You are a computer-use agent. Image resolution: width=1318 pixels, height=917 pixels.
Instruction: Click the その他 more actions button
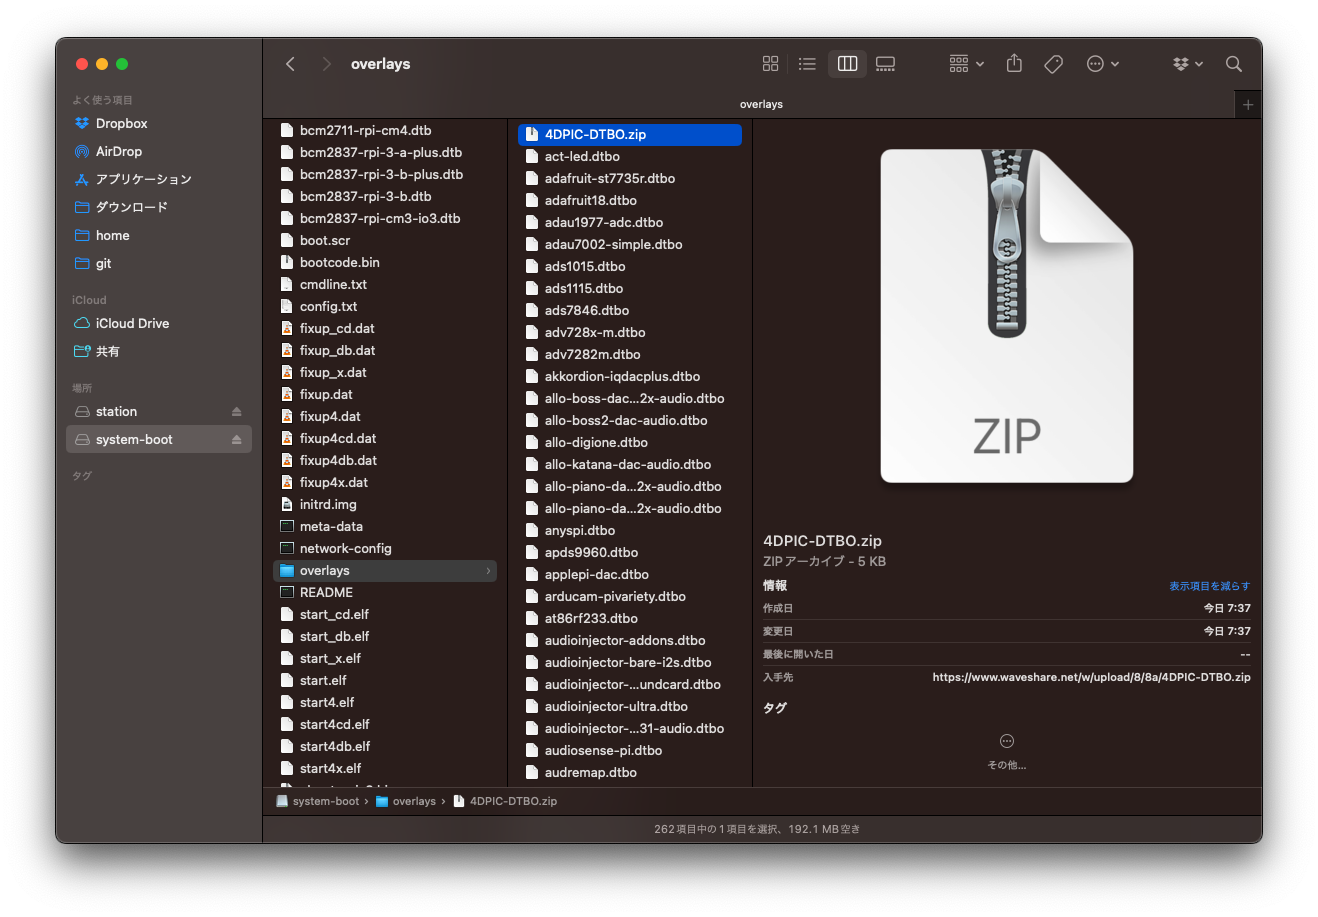pyautogui.click(x=1007, y=751)
